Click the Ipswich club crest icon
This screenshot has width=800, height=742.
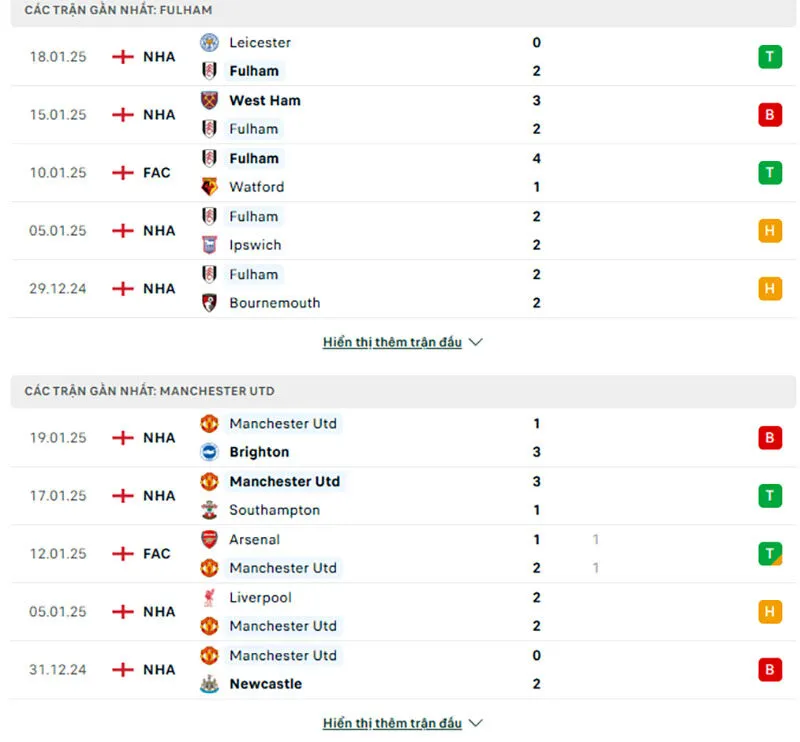[x=209, y=245]
